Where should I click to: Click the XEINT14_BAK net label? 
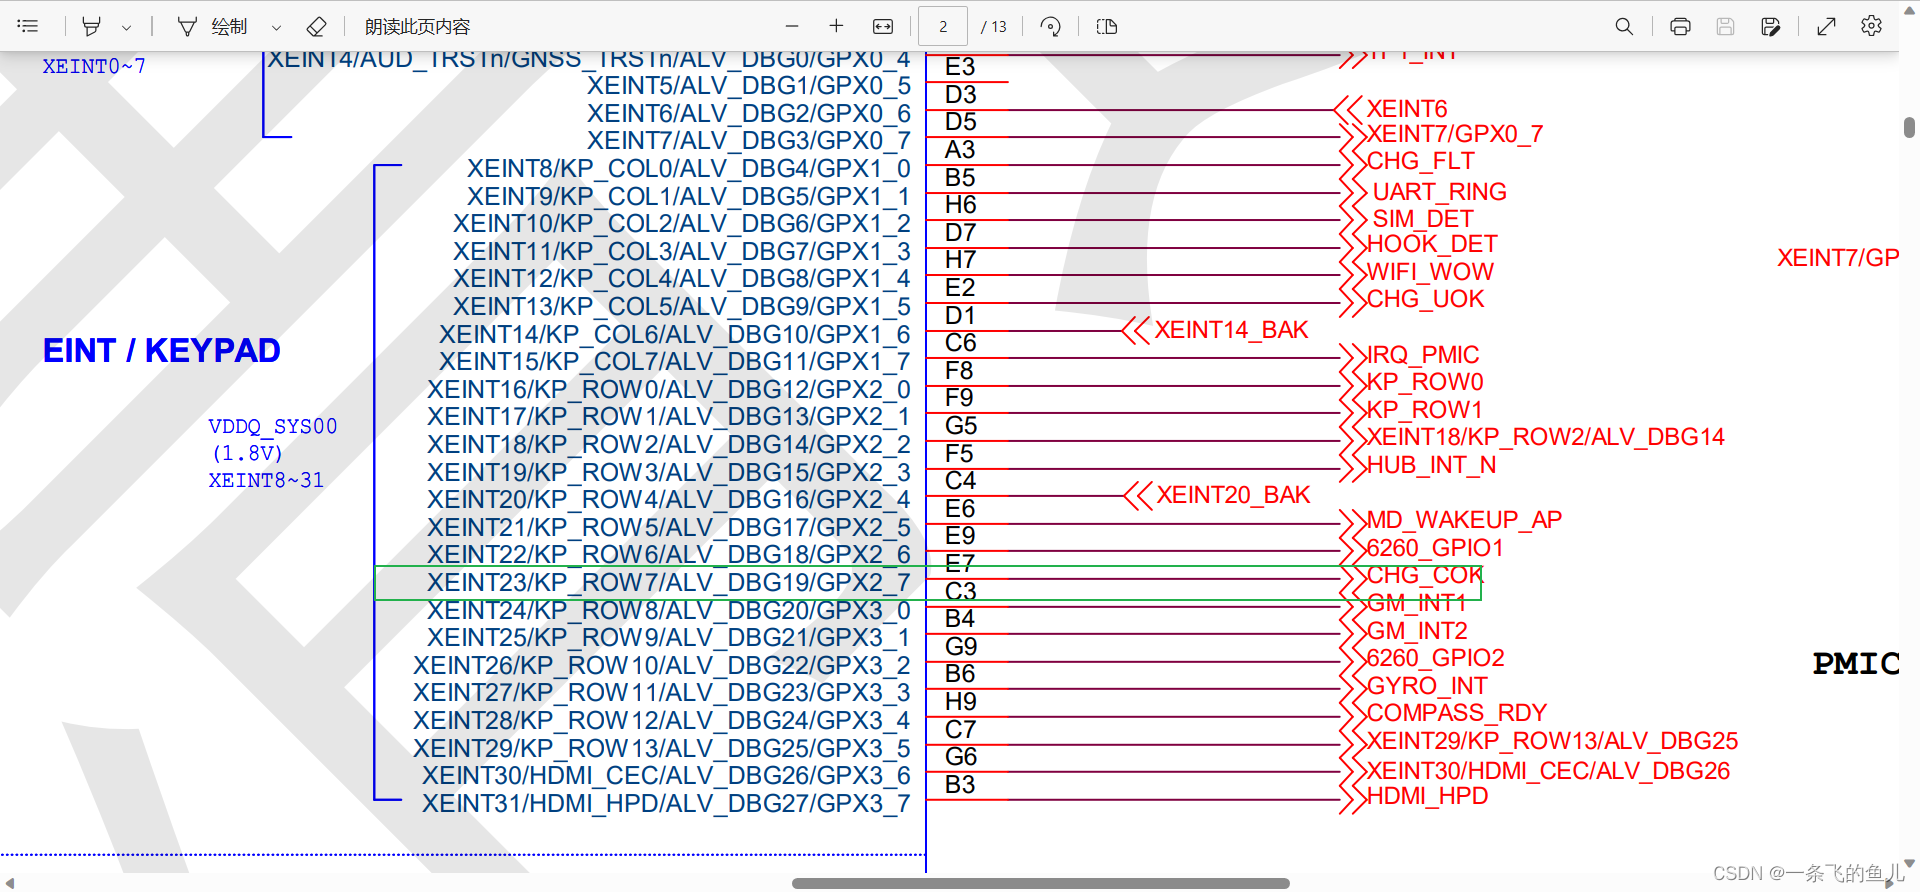[x=1231, y=330]
